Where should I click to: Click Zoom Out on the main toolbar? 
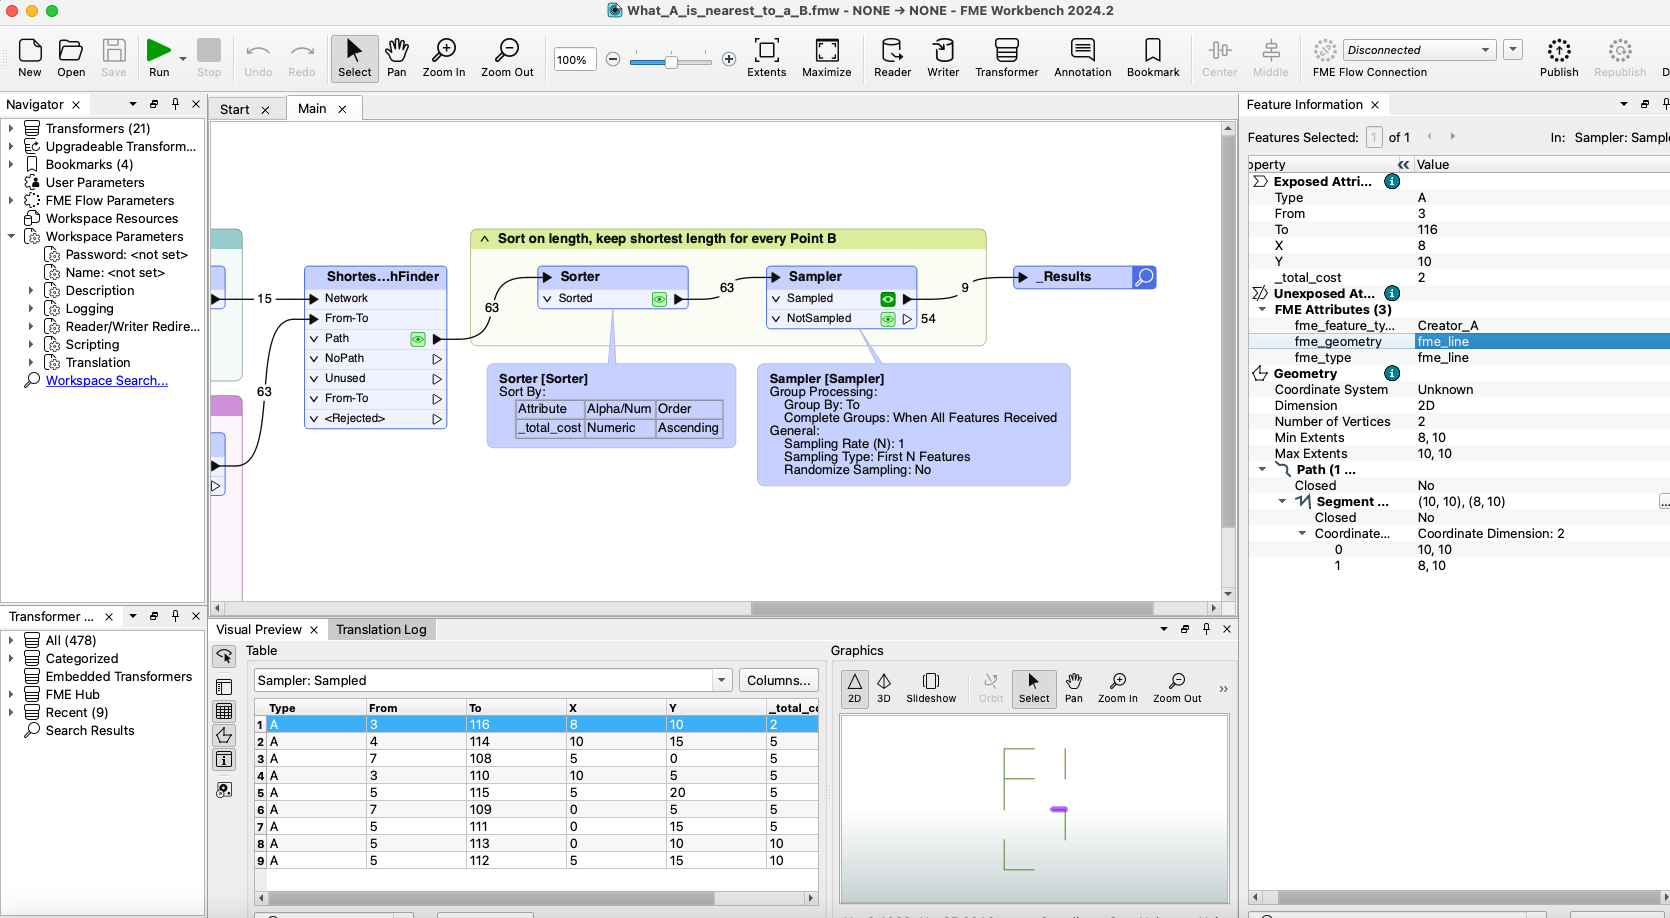[507, 58]
